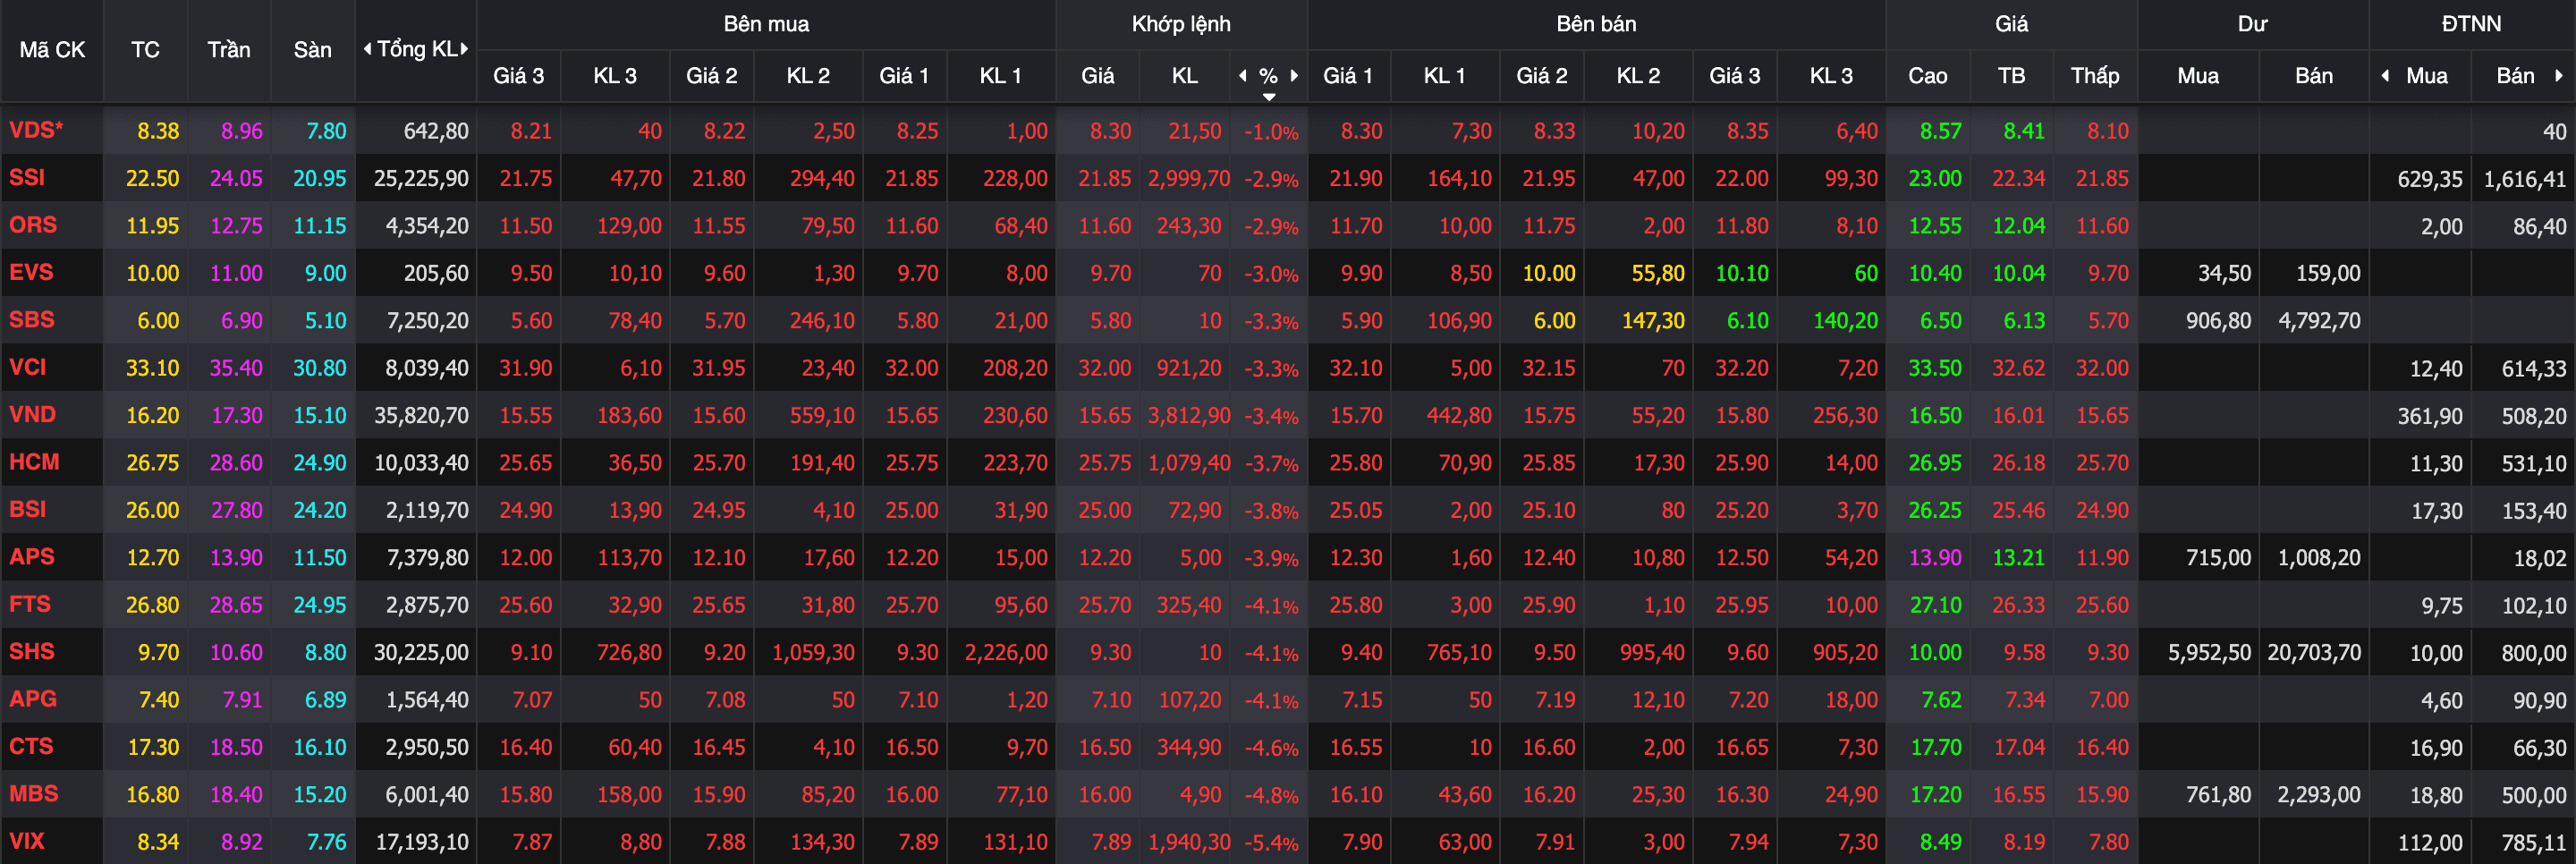Click the Trần column header

pyautogui.click(x=229, y=49)
